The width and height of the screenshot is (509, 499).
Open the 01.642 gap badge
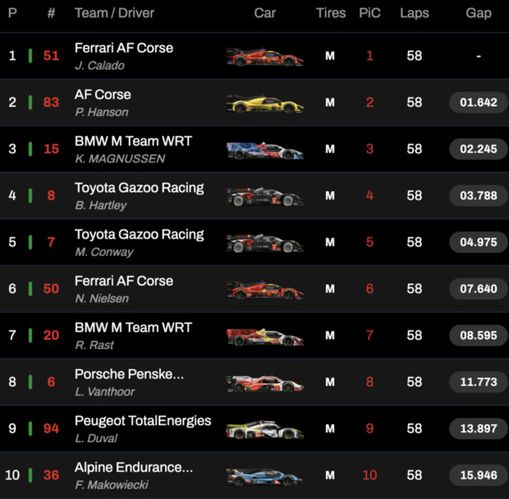[478, 102]
